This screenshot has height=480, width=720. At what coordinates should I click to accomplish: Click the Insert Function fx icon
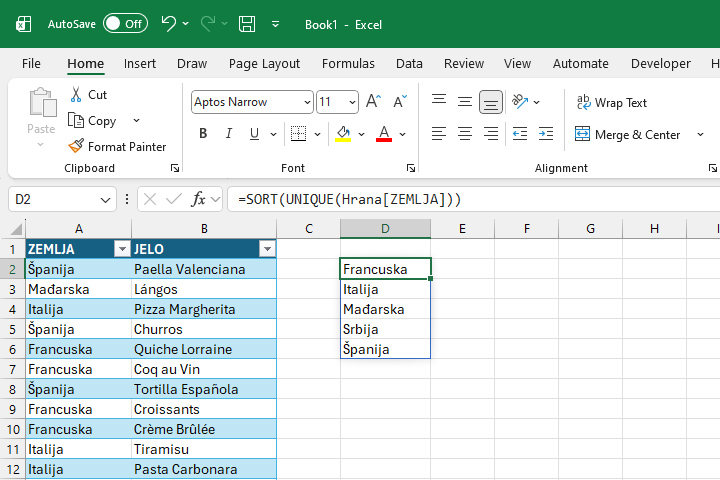pyautogui.click(x=199, y=199)
